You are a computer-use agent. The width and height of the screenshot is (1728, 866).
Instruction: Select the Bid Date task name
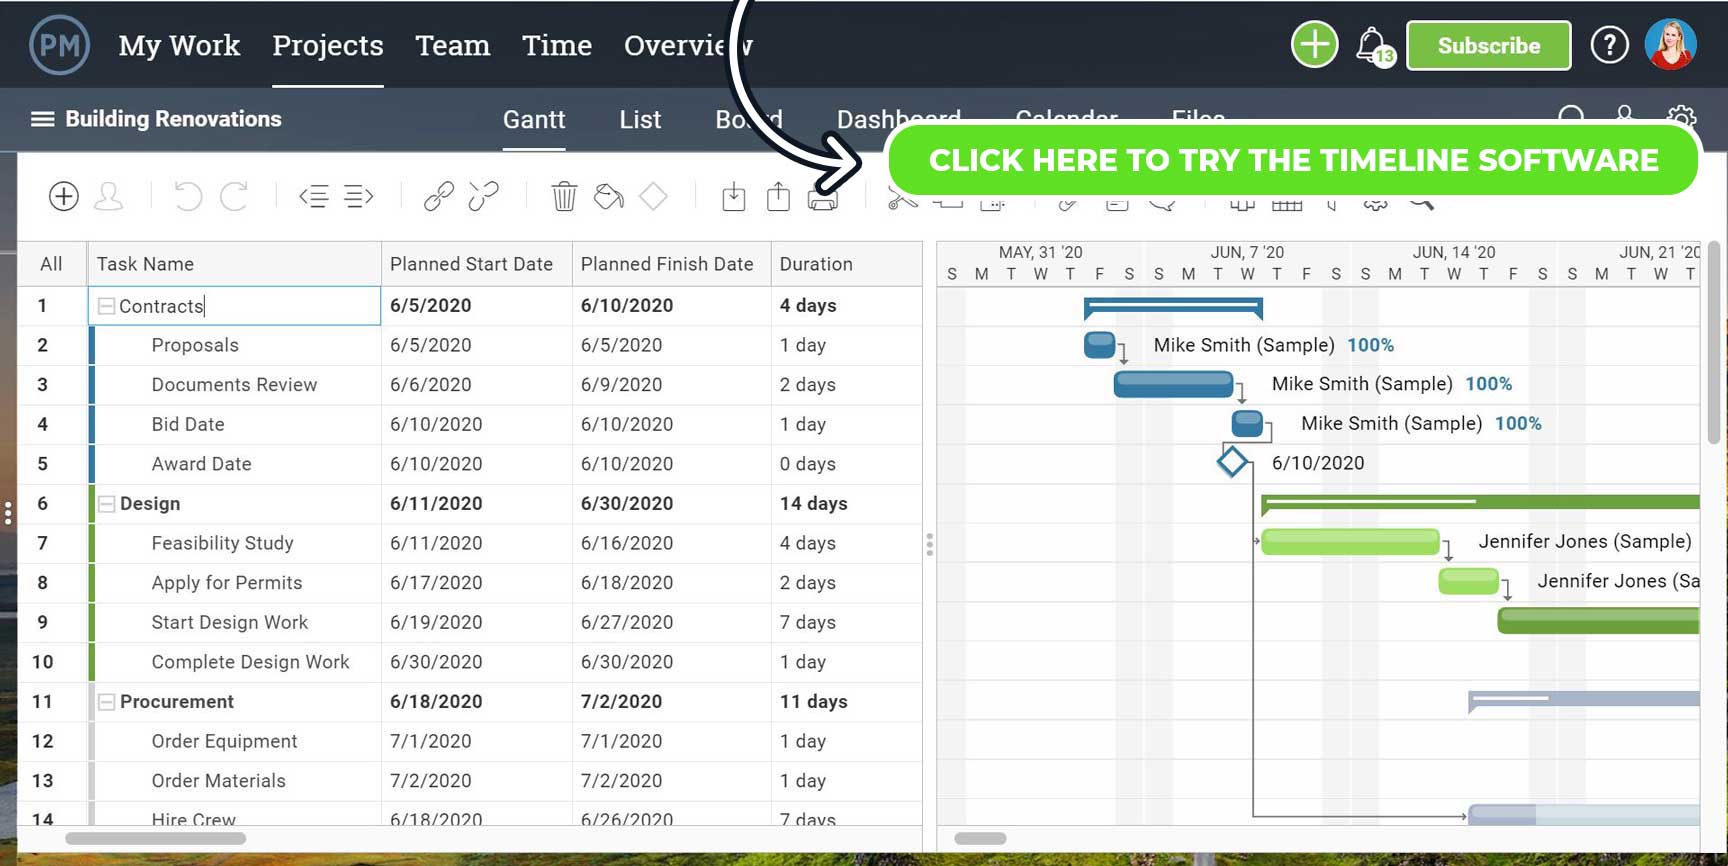pyautogui.click(x=188, y=424)
